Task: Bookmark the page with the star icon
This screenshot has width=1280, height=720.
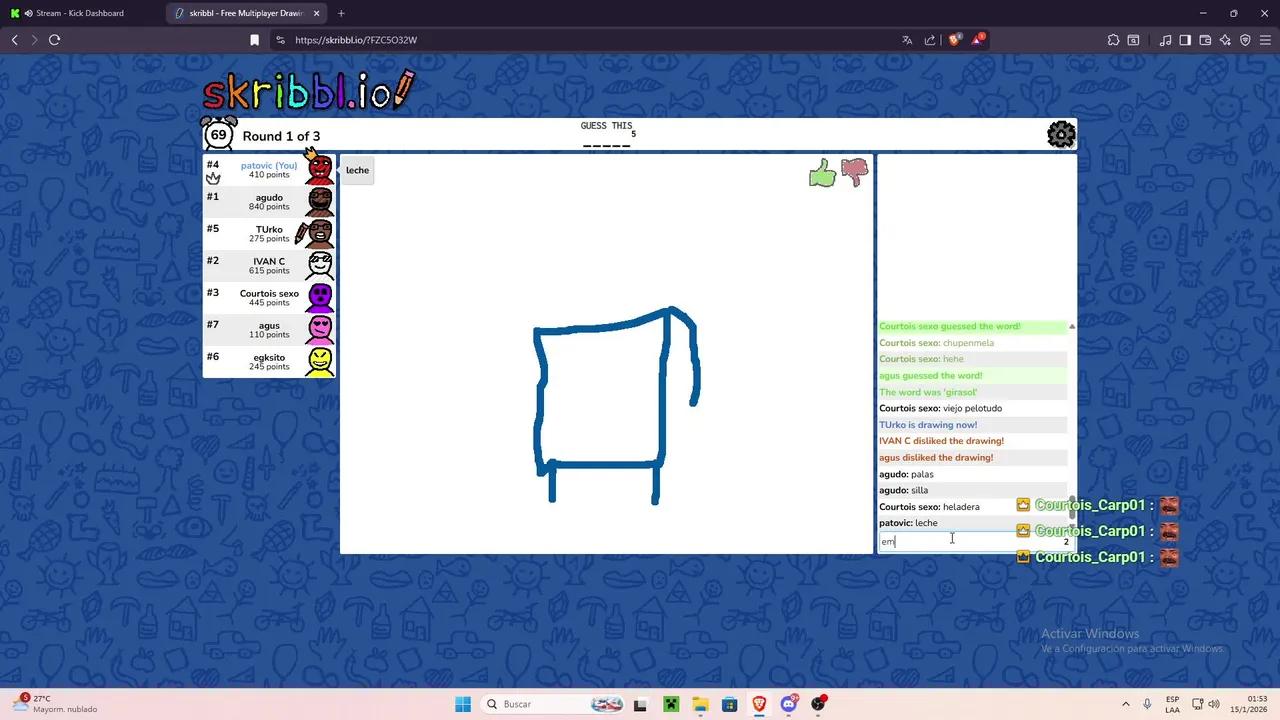Action: [255, 40]
